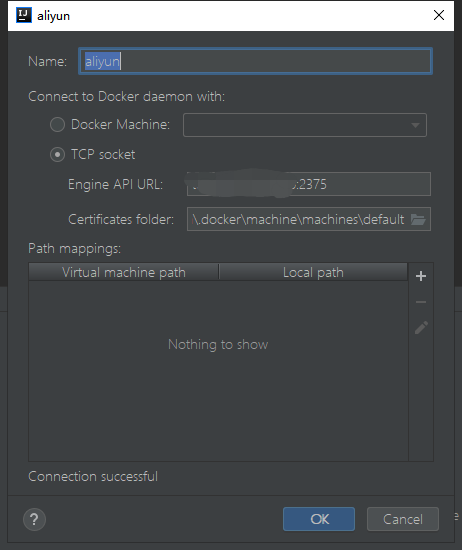Select the Docker Machine radio button
The width and height of the screenshot is (462, 550).
click(57, 125)
